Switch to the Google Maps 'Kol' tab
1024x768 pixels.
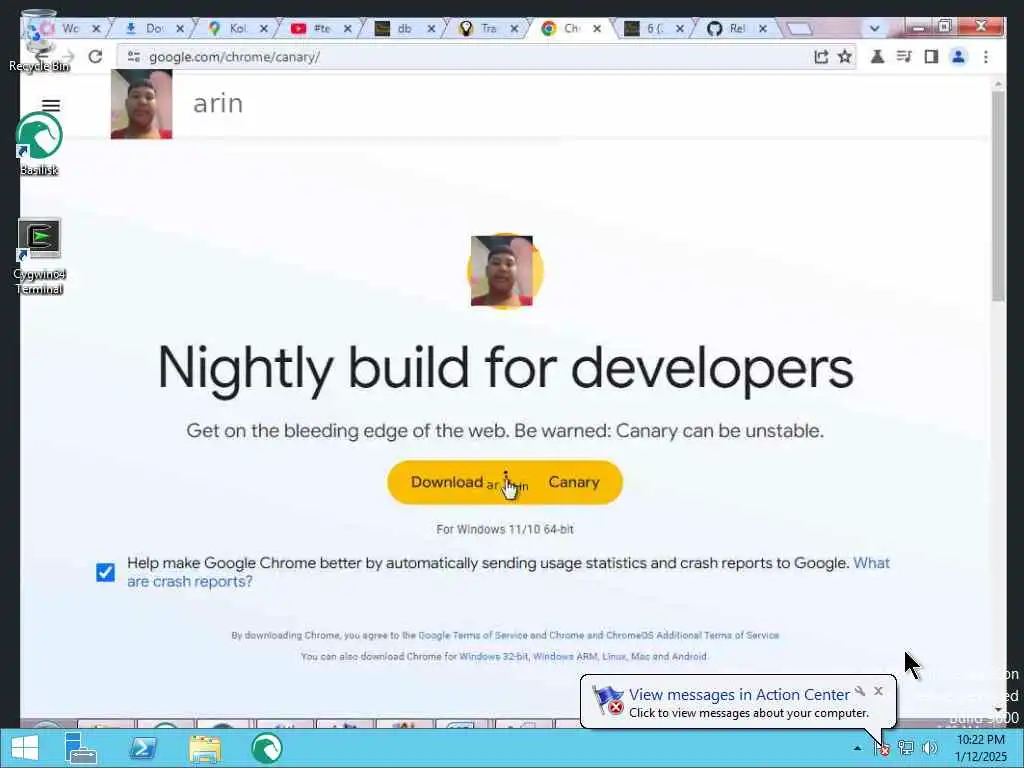pos(238,29)
